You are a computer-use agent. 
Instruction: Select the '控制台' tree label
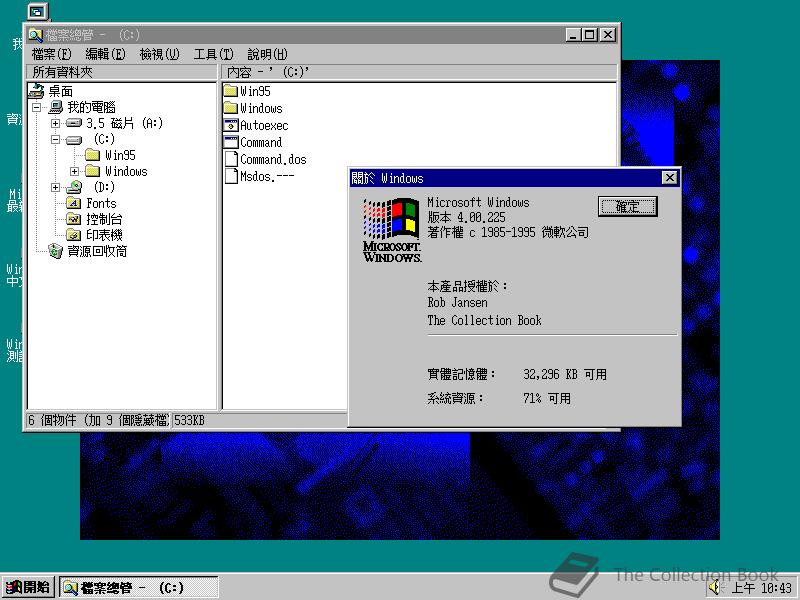(x=104, y=219)
